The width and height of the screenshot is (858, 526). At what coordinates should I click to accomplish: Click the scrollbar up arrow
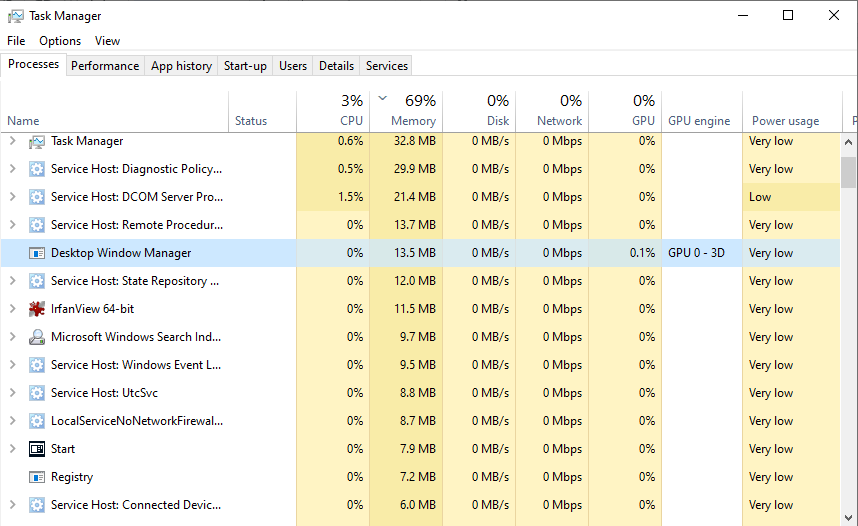pyautogui.click(x=848, y=142)
